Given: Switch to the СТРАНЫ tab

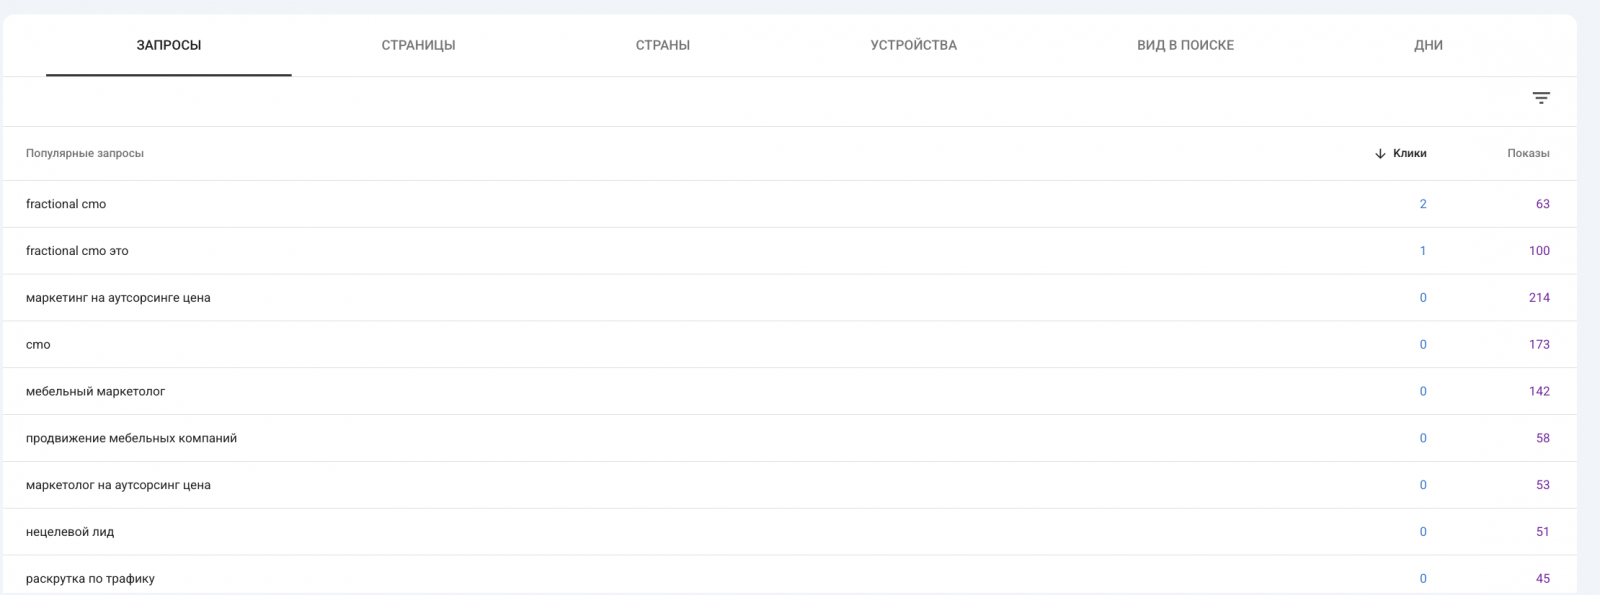Looking at the screenshot, I should 663,45.
